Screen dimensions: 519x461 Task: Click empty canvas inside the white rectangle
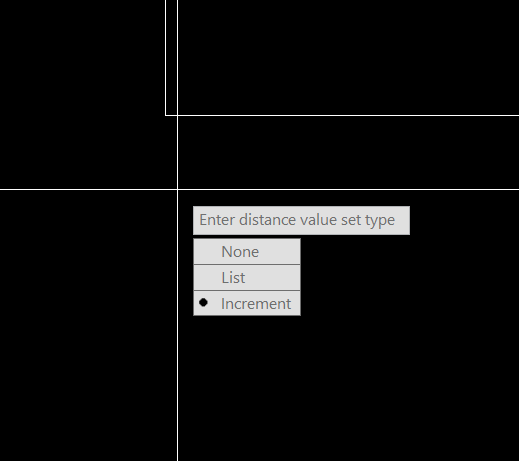point(347,57)
